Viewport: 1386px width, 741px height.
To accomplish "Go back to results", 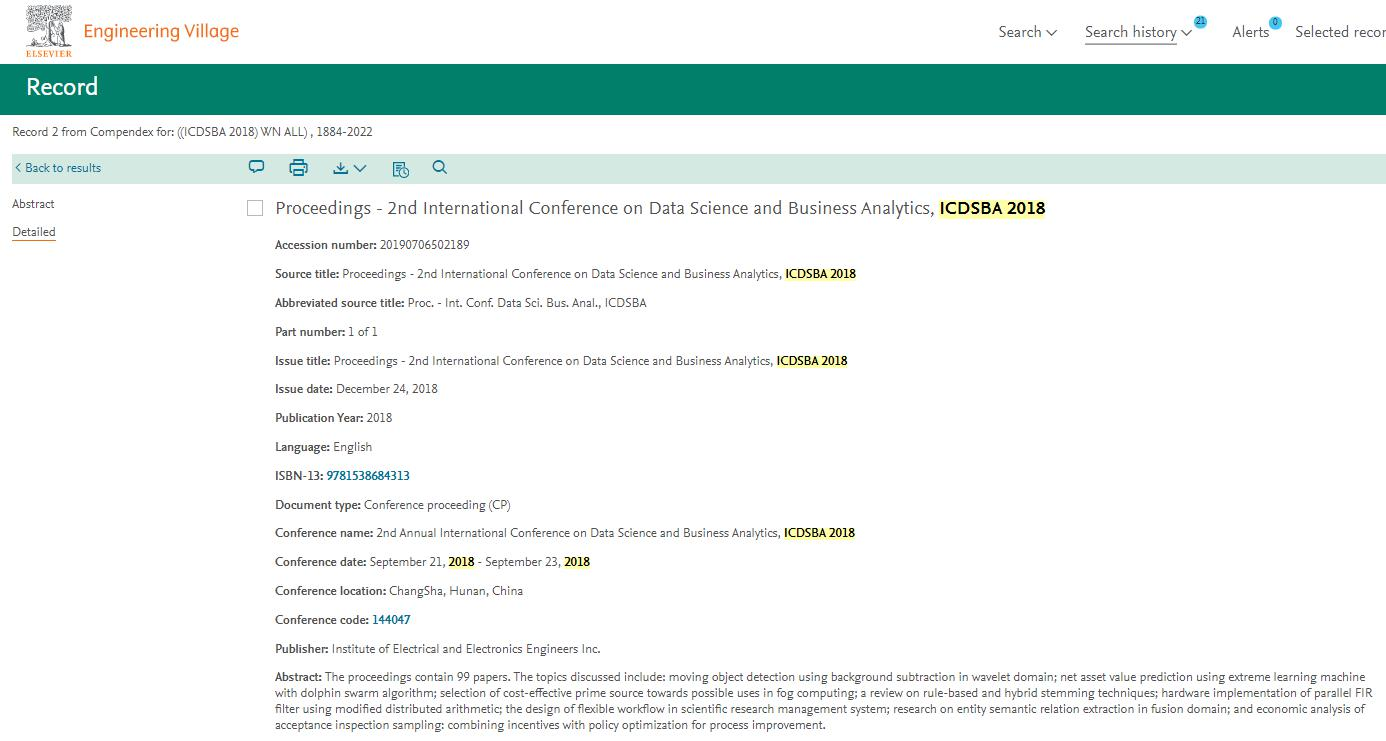I will coord(58,168).
